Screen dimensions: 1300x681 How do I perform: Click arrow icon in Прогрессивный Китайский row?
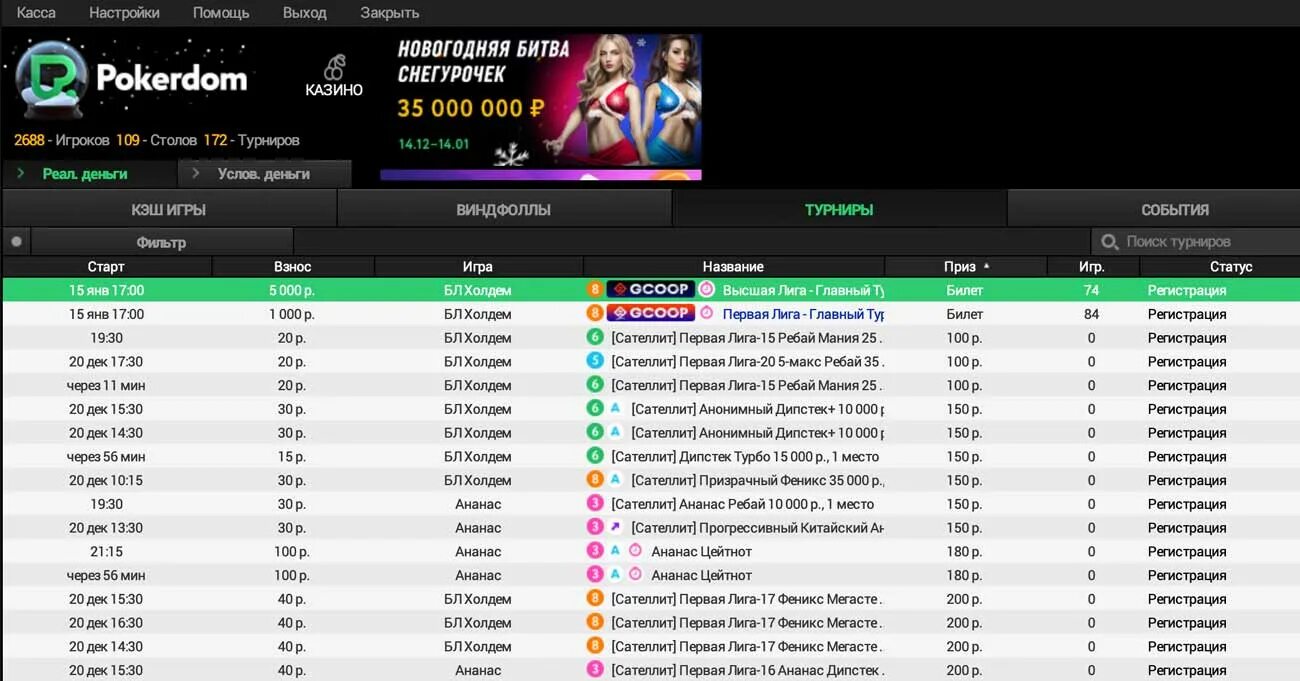[615, 527]
